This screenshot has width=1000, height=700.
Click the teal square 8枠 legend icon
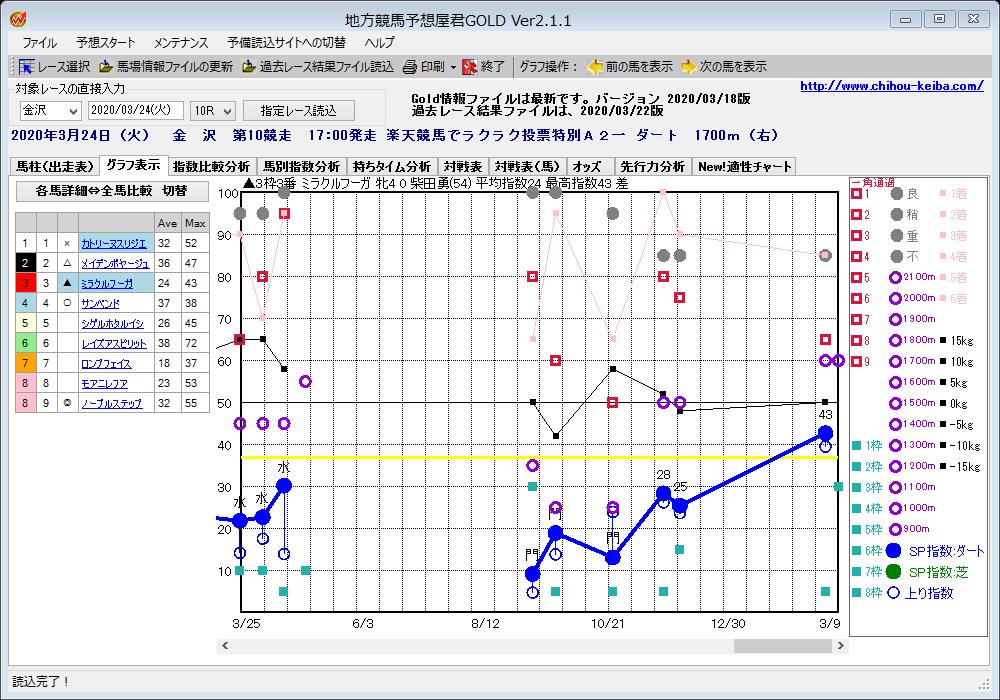[857, 593]
